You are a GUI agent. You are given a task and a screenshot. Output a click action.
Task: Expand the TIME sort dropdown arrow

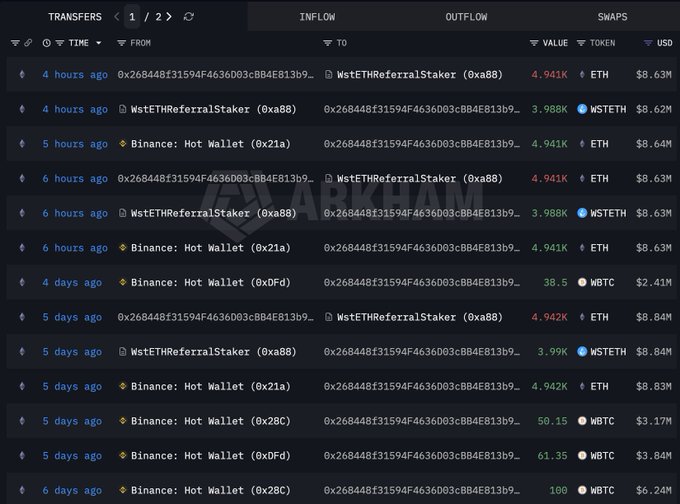click(x=98, y=43)
